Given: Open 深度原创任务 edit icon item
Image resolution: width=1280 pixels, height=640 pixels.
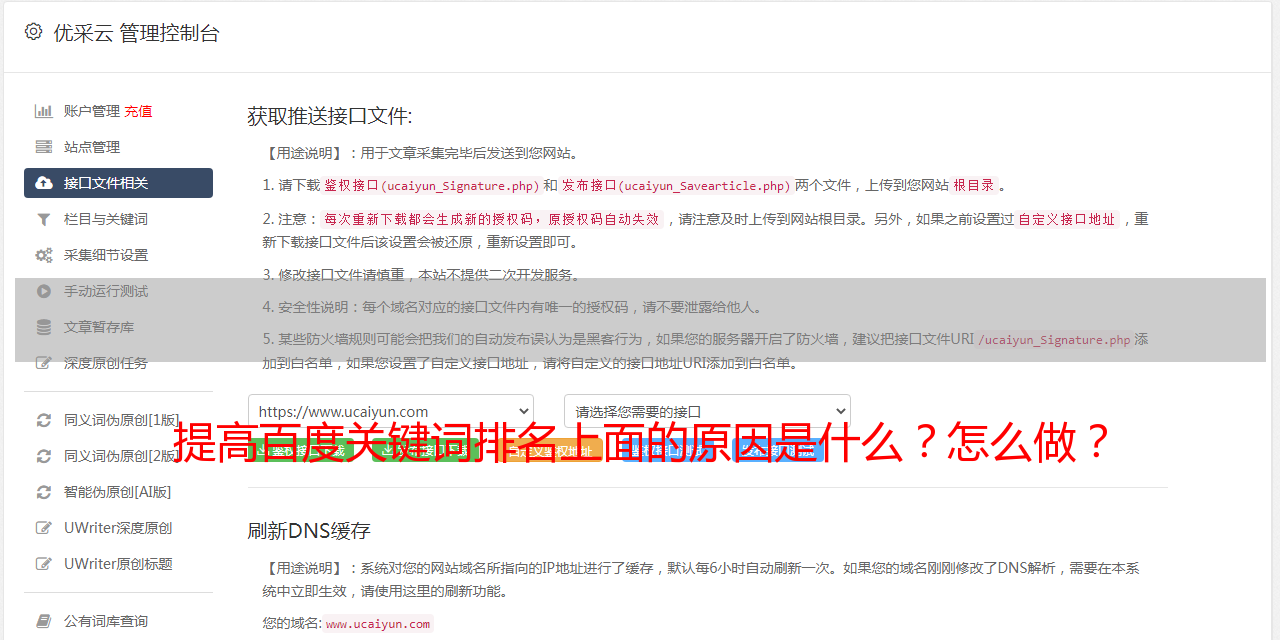Looking at the screenshot, I should click(x=44, y=363).
